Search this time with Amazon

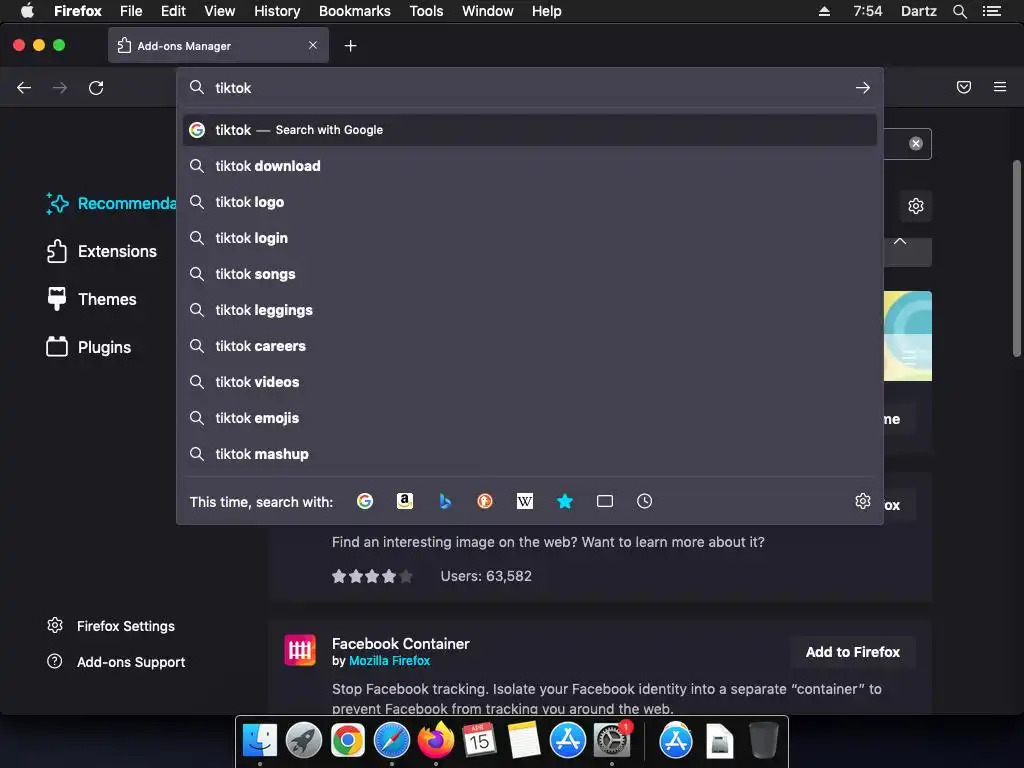(x=405, y=501)
